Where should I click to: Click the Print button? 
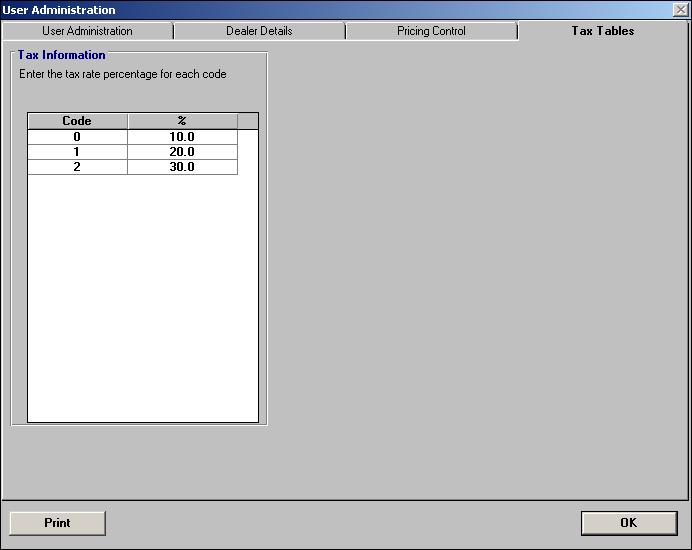point(57,523)
